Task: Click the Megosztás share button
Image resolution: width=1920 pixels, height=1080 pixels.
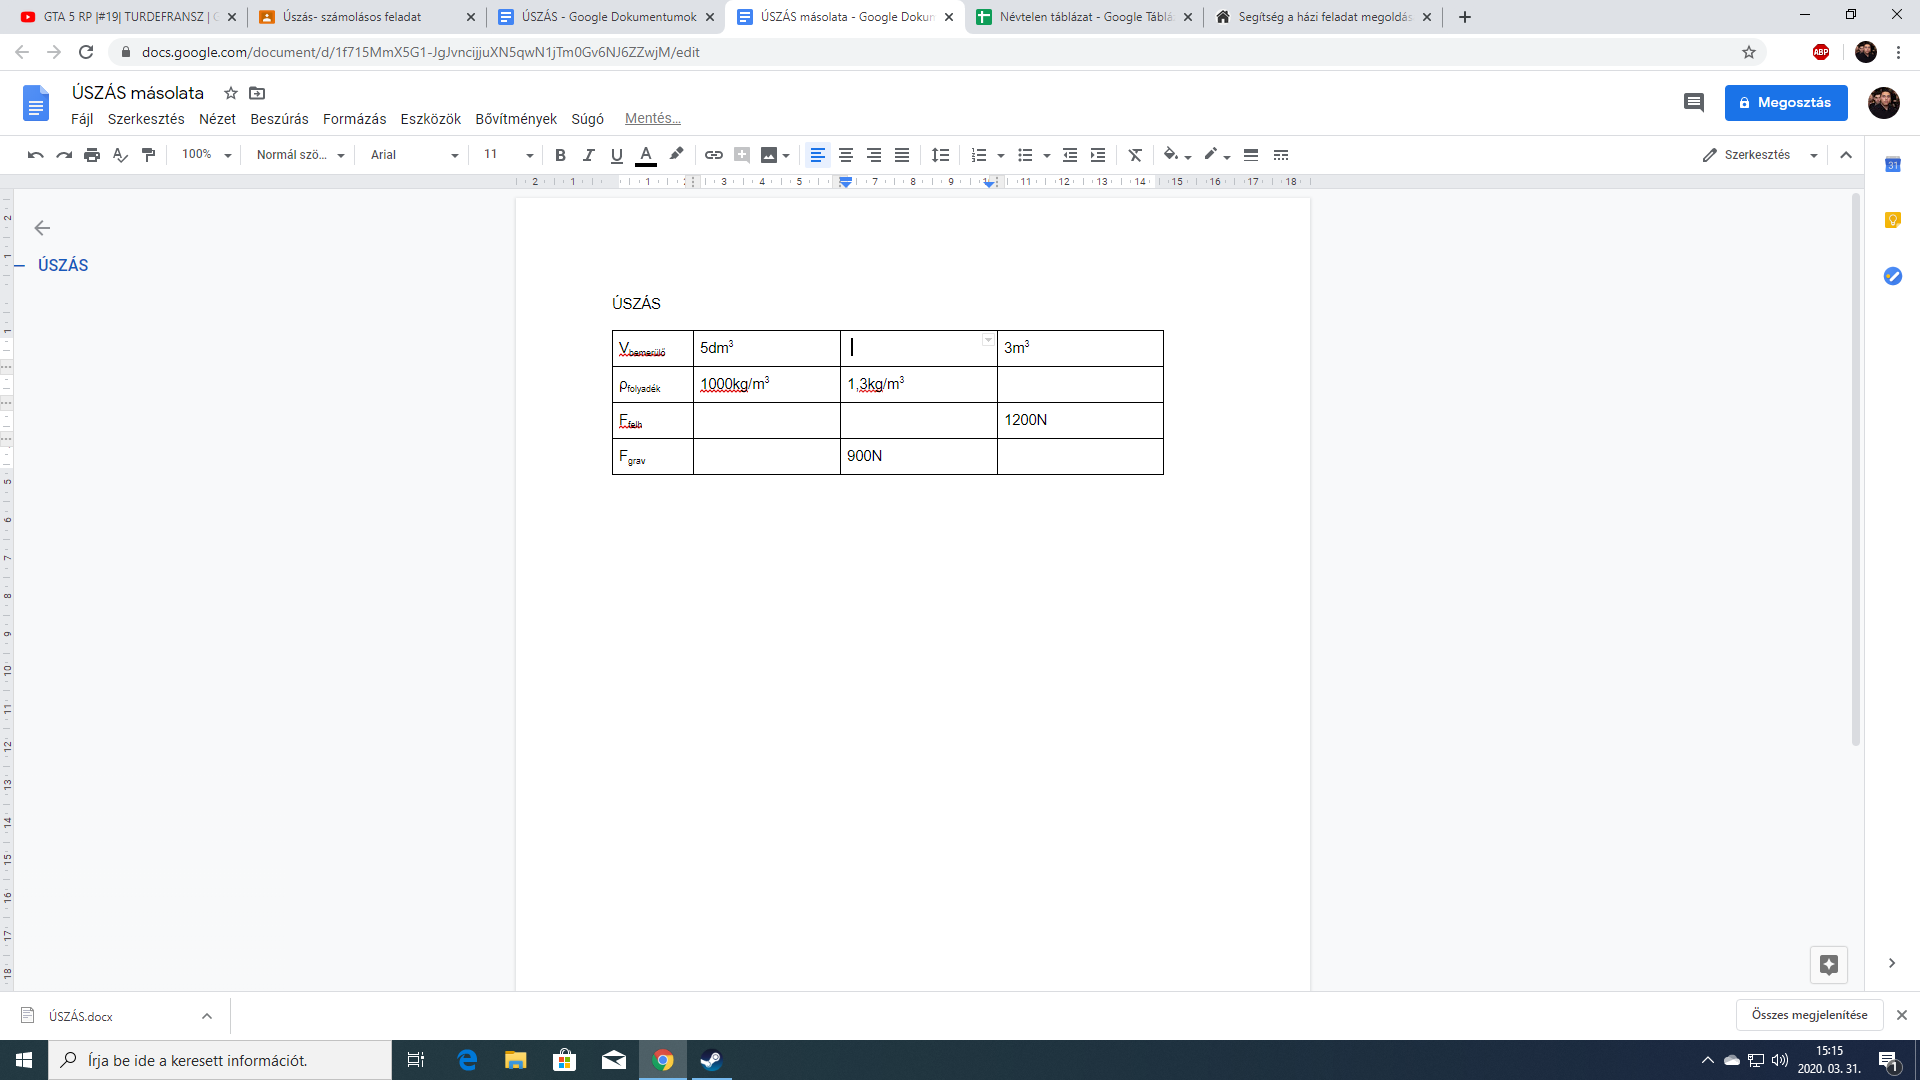Action: 1785,102
